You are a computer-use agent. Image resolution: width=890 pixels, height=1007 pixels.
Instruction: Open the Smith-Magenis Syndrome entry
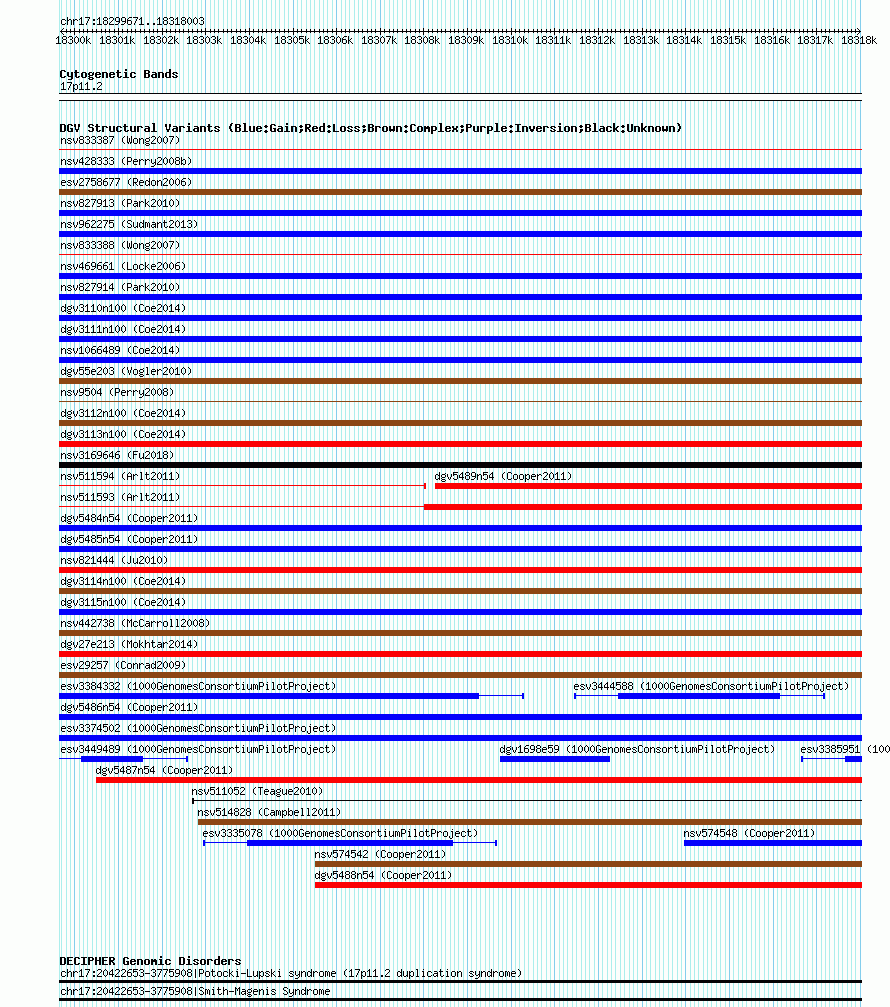point(195,992)
